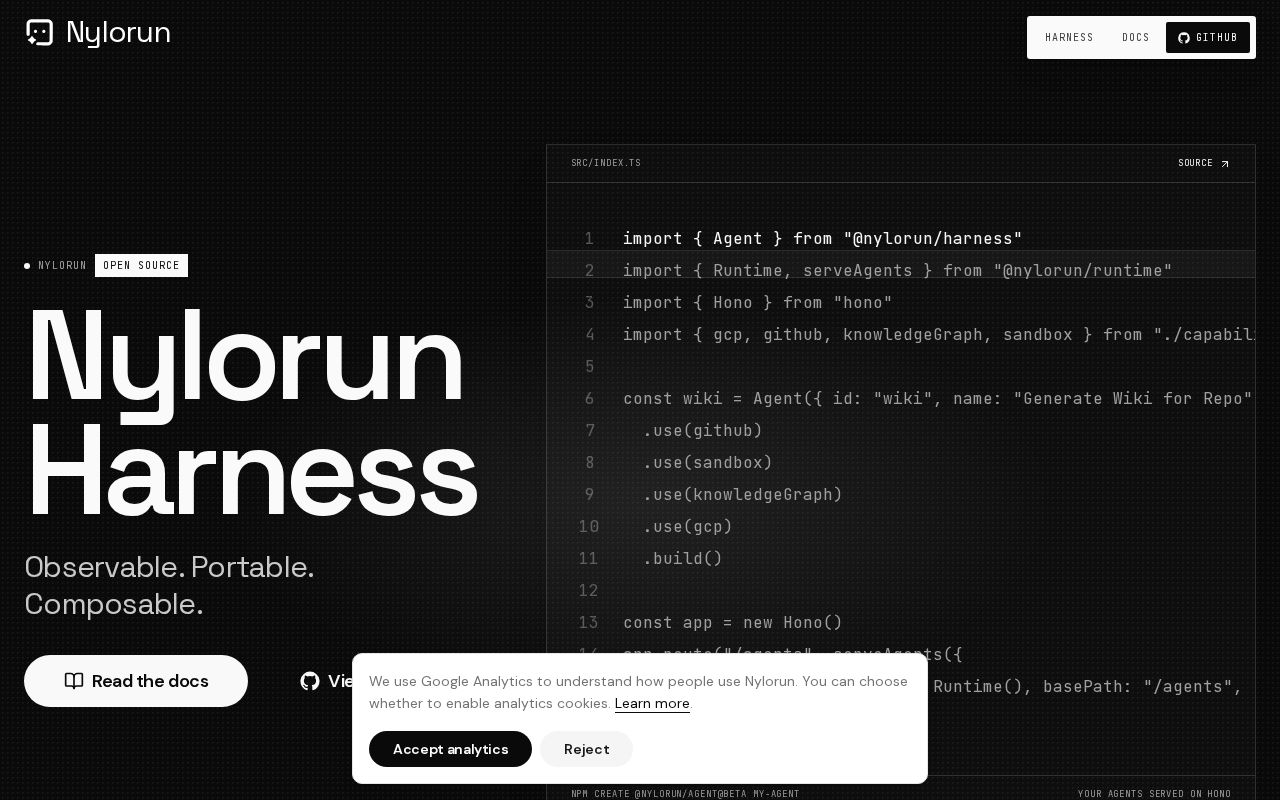The image size is (1280, 800).
Task: Click code line importing gcp, github, knowledgeGraph
Action: 939,334
